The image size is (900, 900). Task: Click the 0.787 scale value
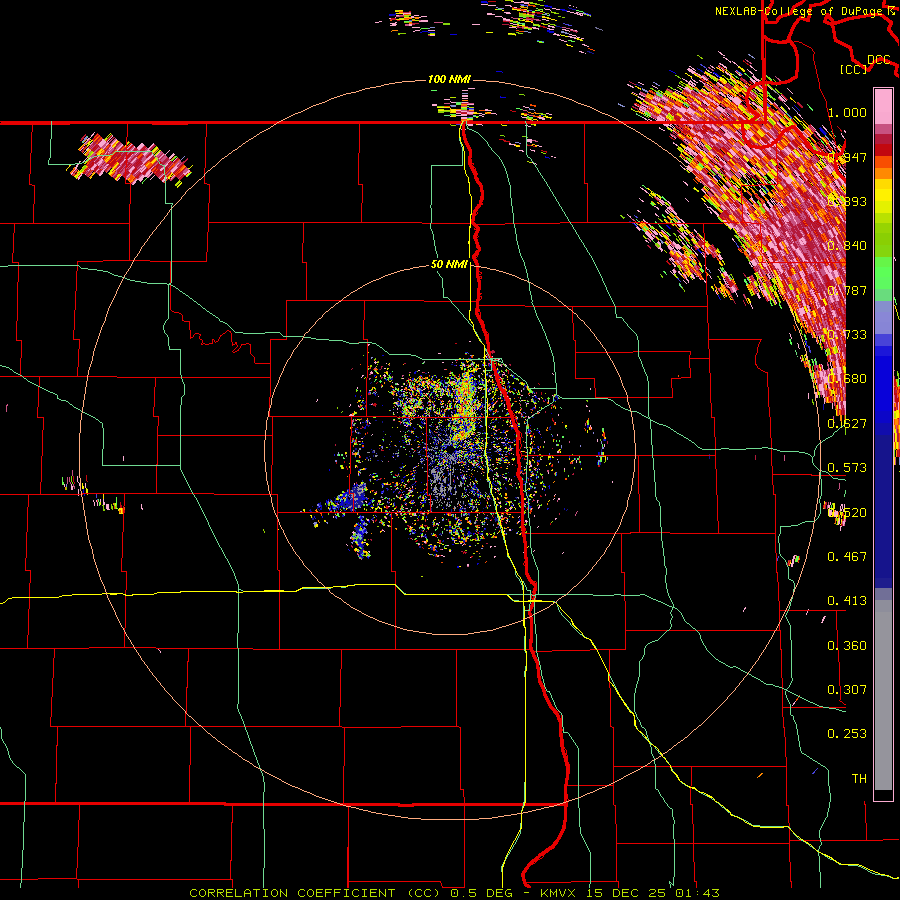pos(847,290)
